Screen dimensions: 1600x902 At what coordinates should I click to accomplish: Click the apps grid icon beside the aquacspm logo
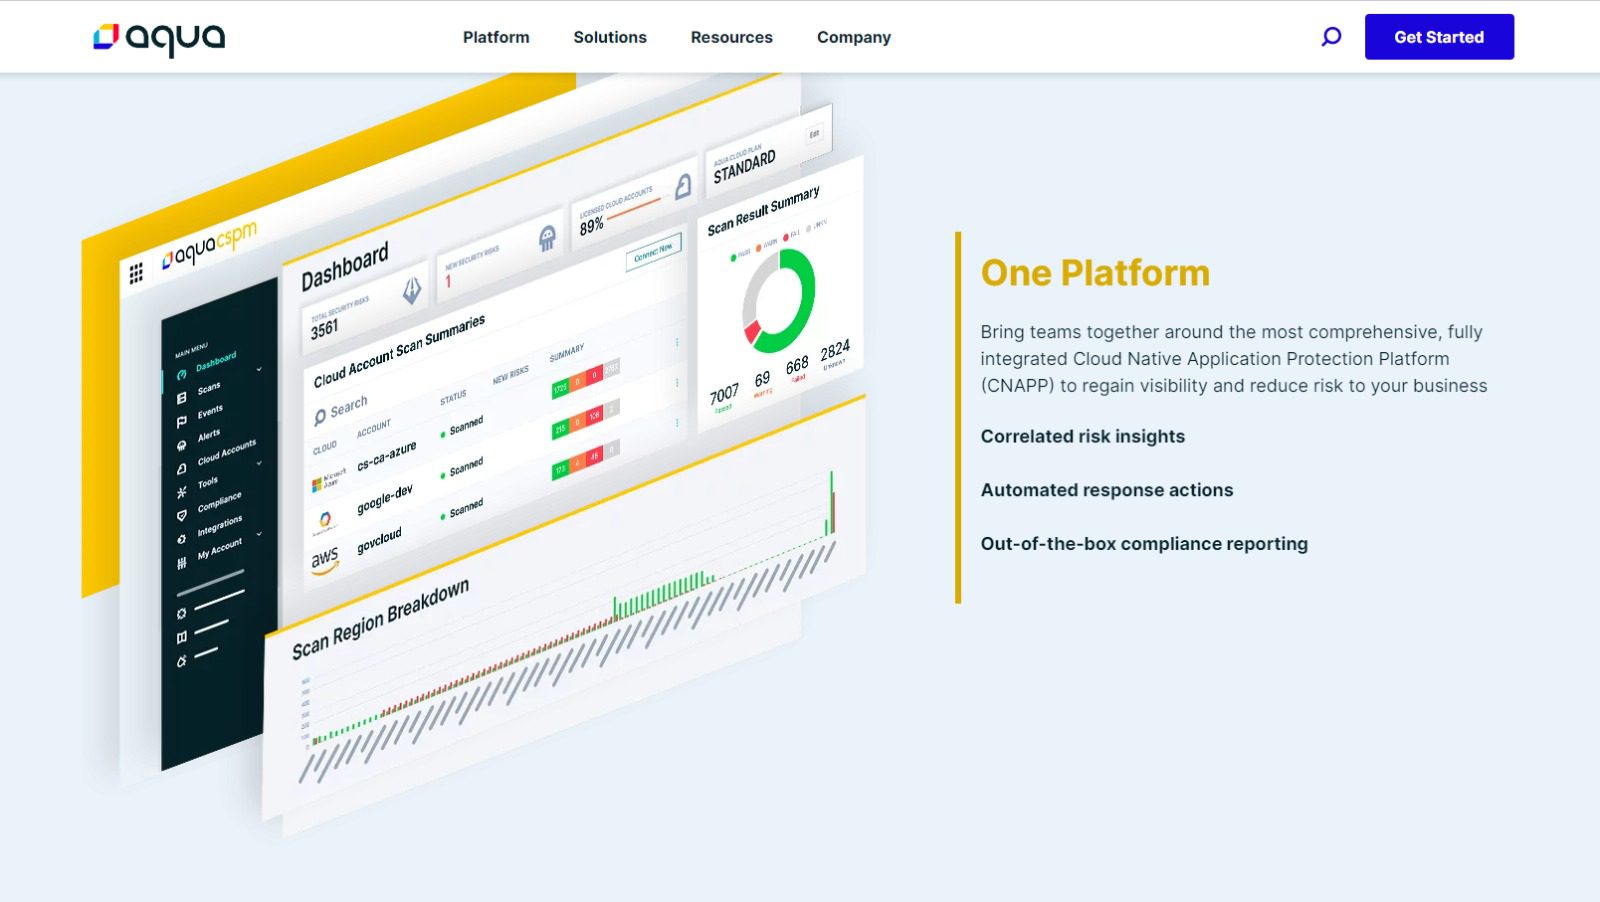point(136,272)
